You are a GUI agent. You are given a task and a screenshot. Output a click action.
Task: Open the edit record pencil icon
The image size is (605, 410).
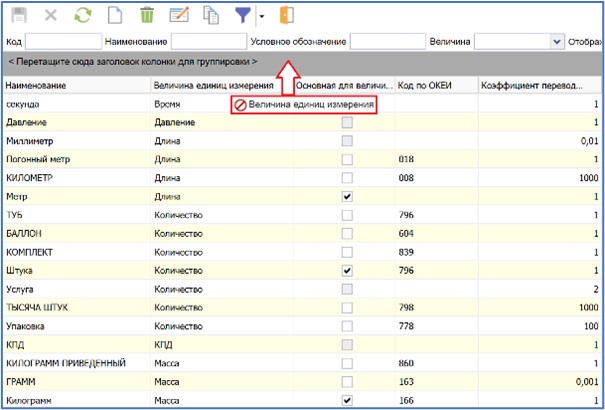[x=179, y=15]
